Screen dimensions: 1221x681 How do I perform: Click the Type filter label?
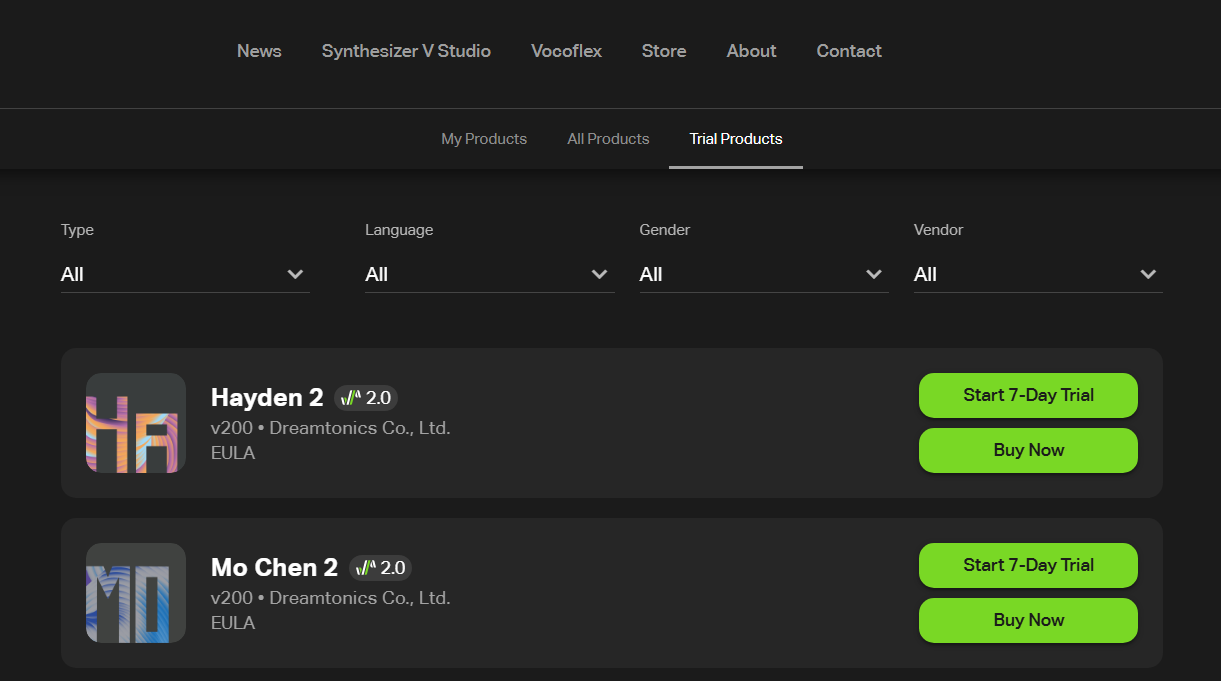coord(77,230)
